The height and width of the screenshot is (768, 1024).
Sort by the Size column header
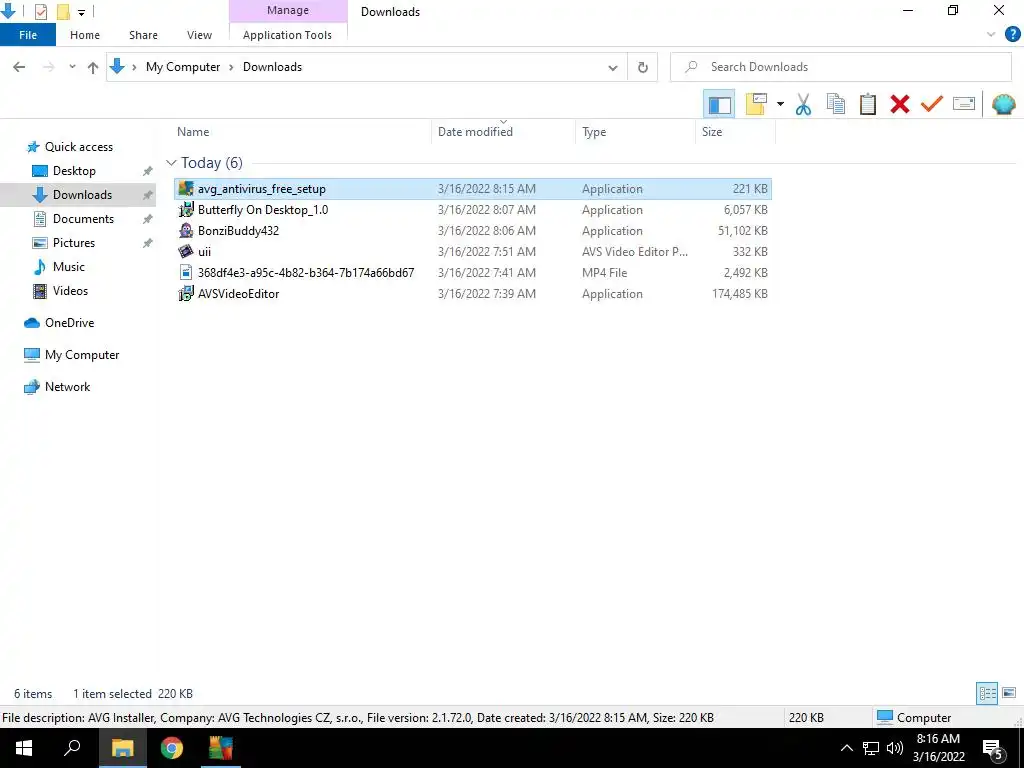point(735,131)
